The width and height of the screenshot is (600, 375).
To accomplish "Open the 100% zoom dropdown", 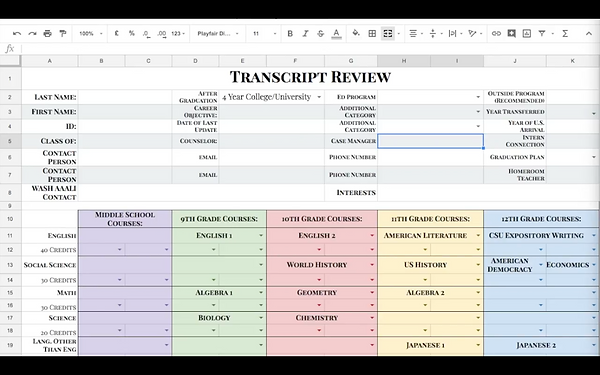I will 91,34.
